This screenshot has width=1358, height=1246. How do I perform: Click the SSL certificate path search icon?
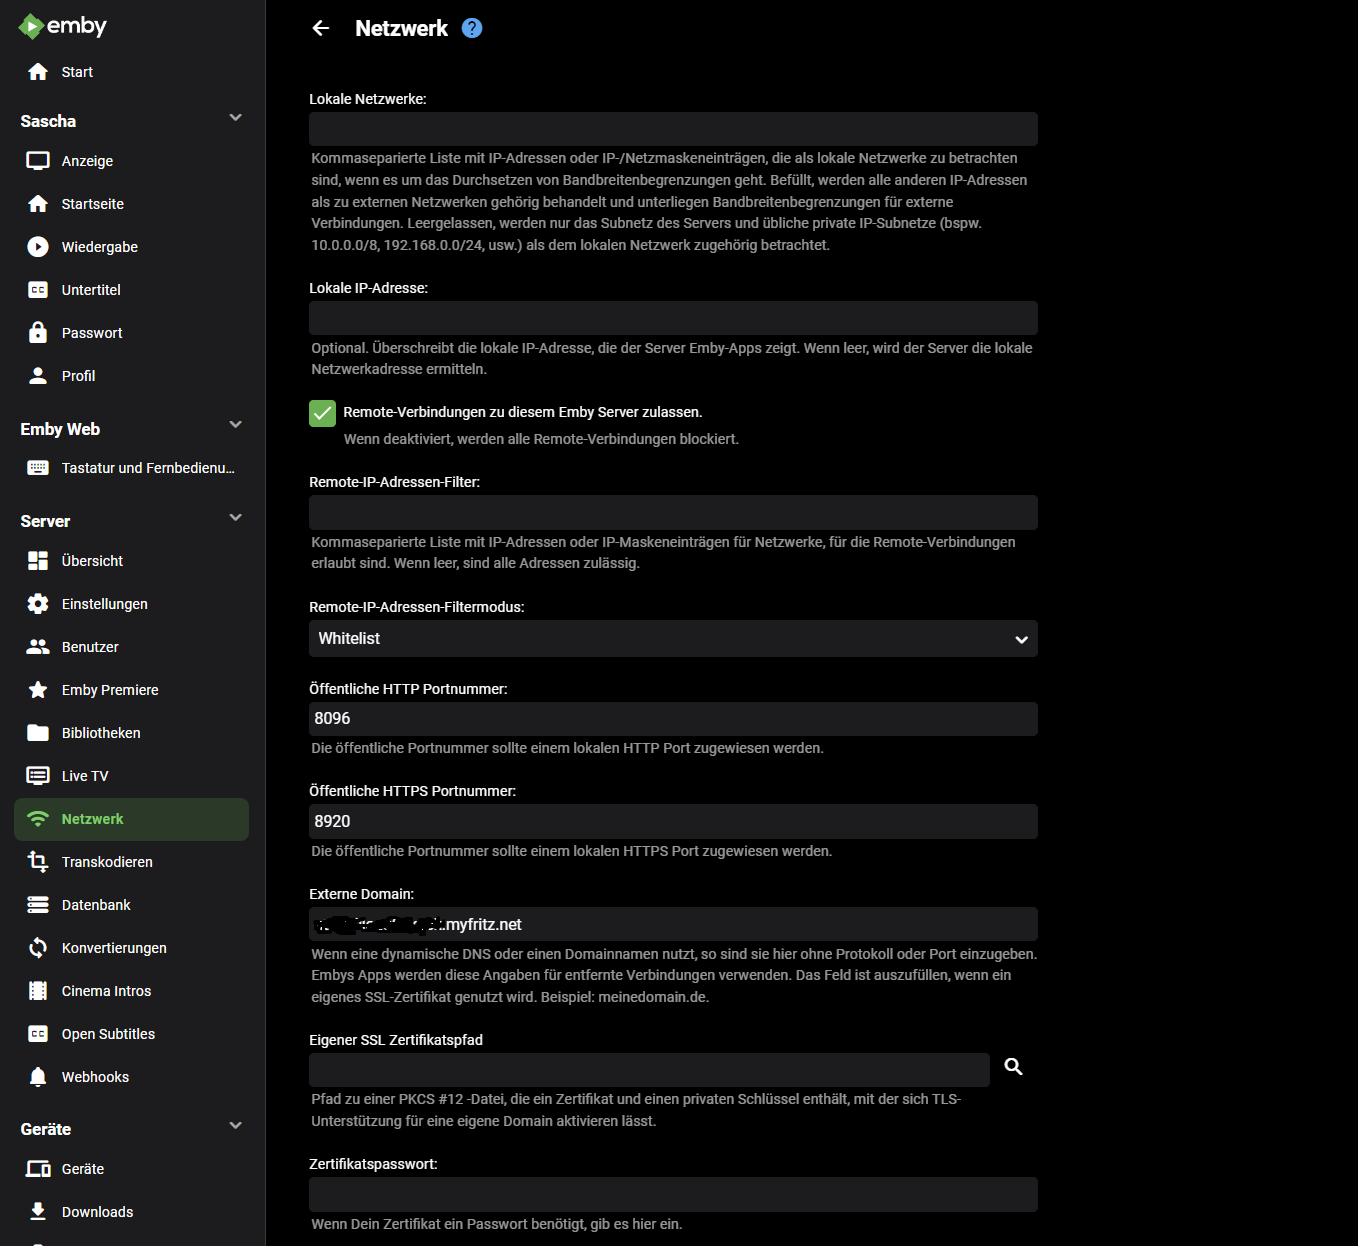(x=1013, y=1067)
